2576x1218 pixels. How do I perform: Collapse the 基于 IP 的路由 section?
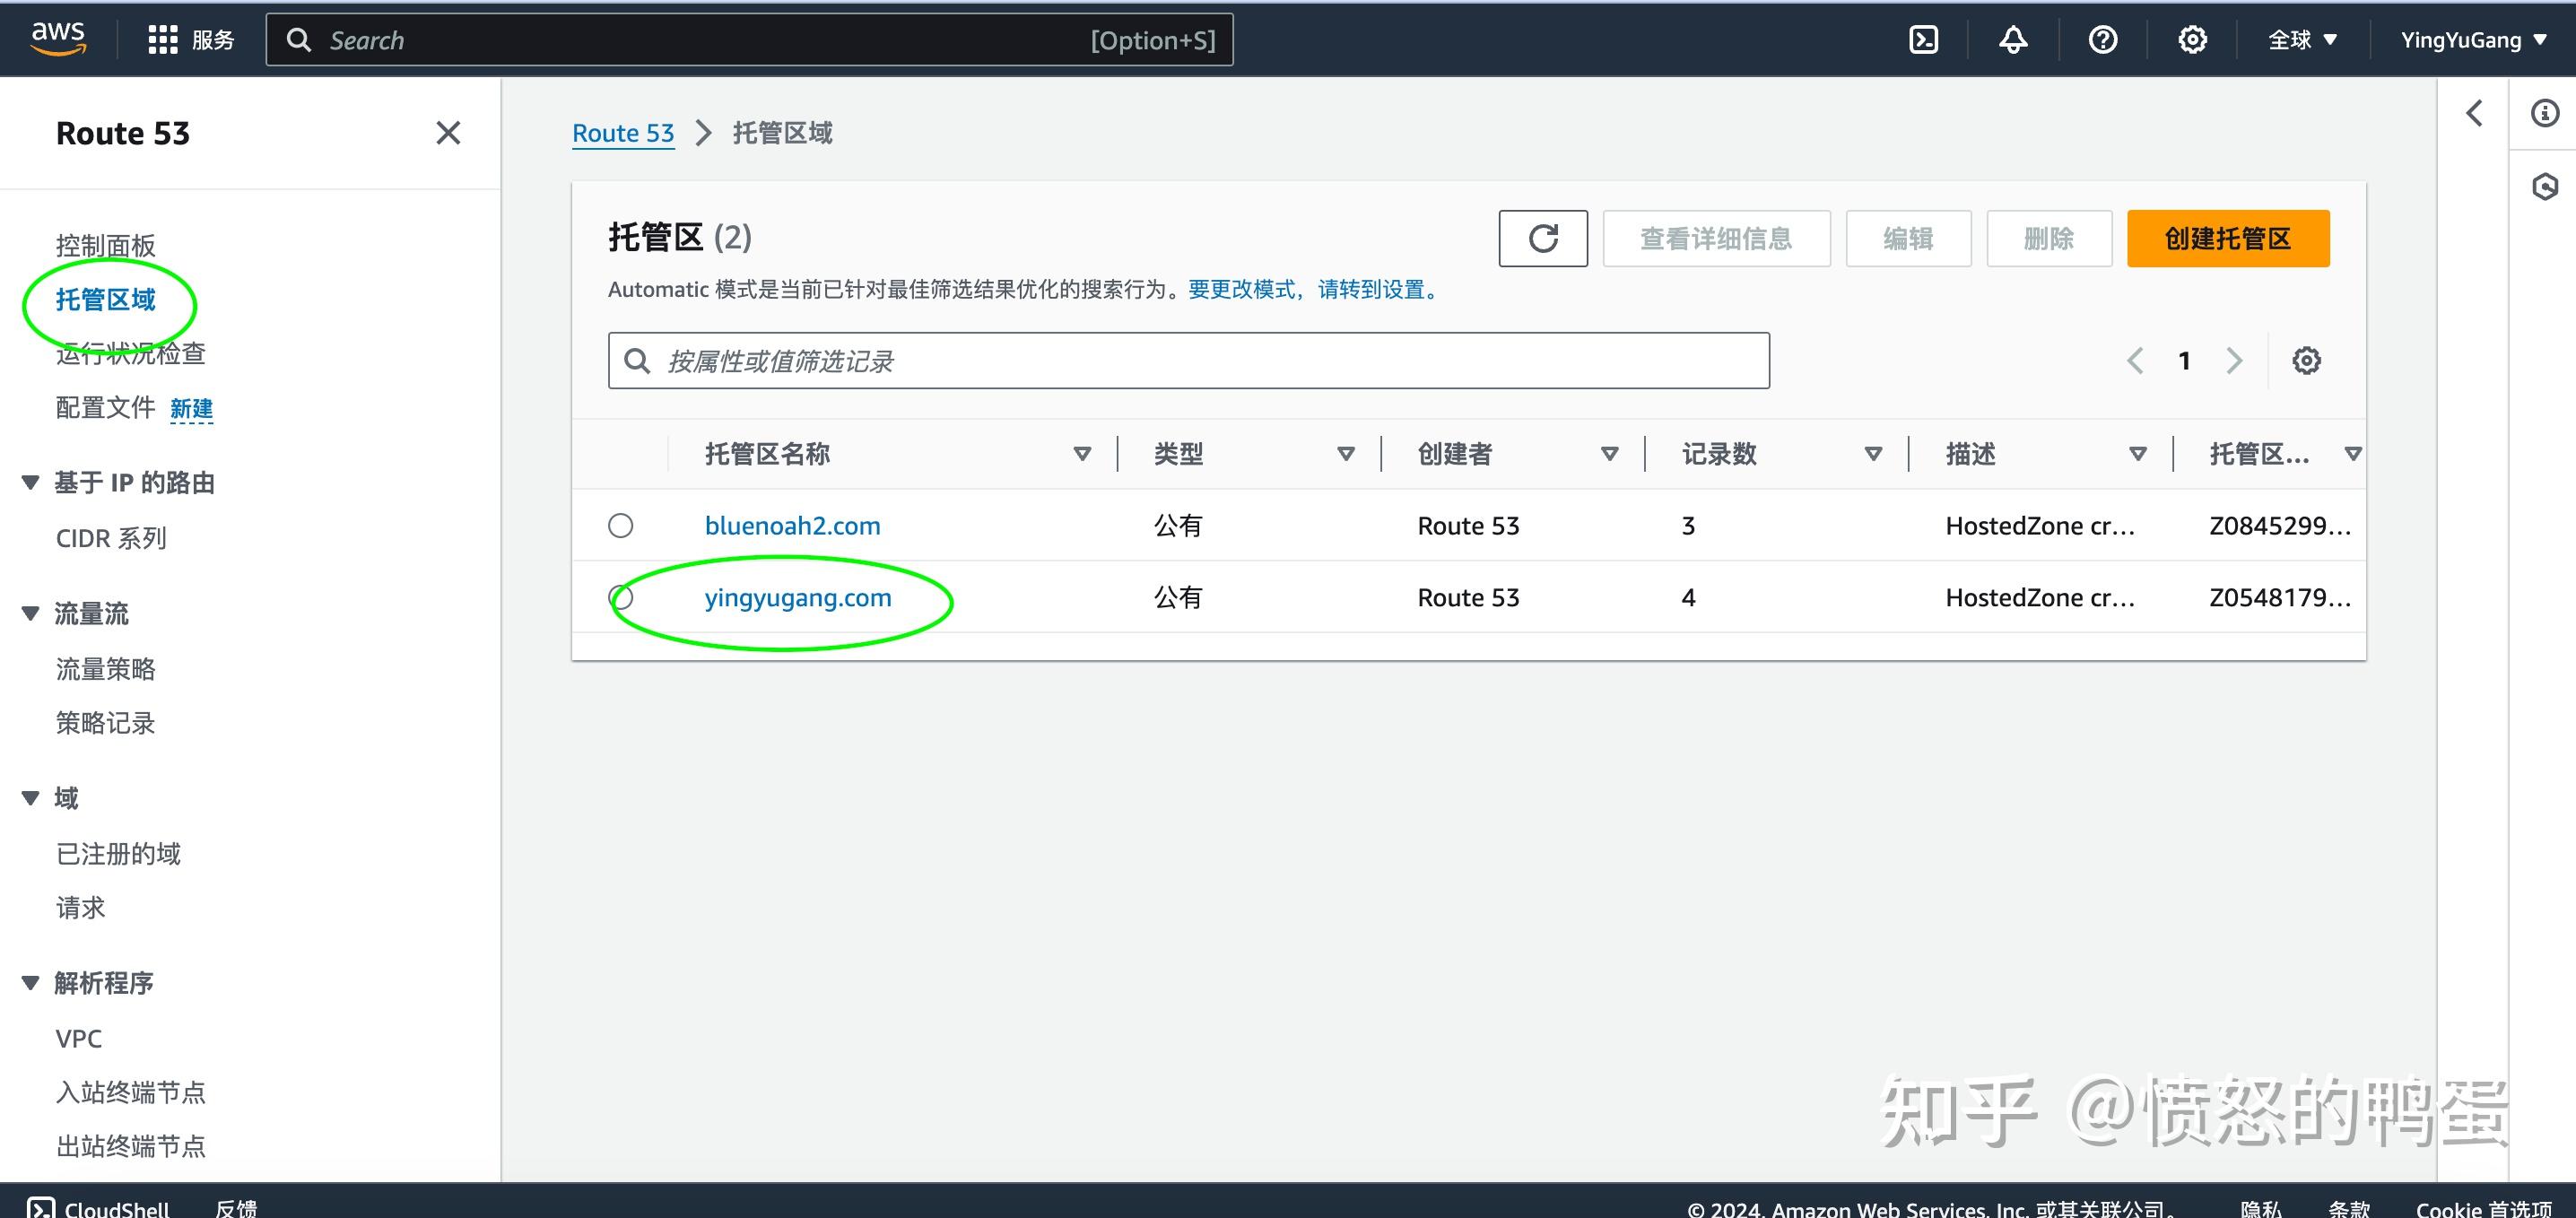pos(30,483)
